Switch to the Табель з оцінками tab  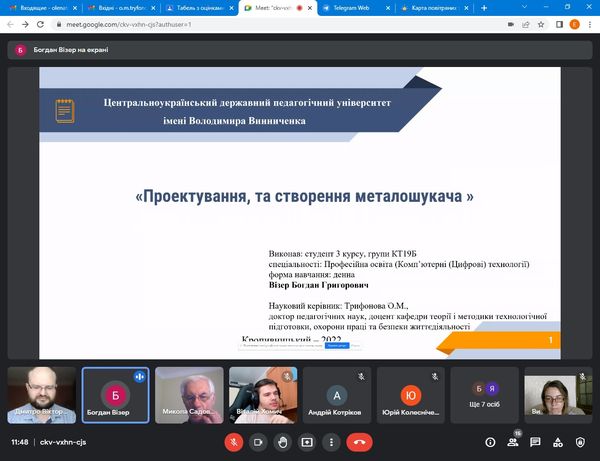click(199, 8)
